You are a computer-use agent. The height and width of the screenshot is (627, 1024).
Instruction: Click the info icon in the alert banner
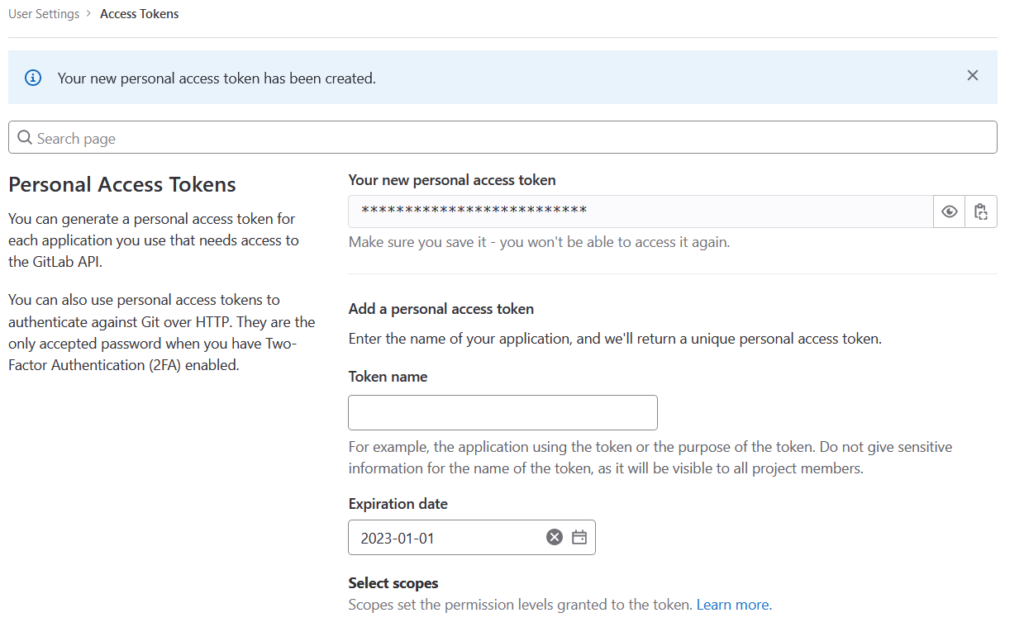click(x=33, y=78)
